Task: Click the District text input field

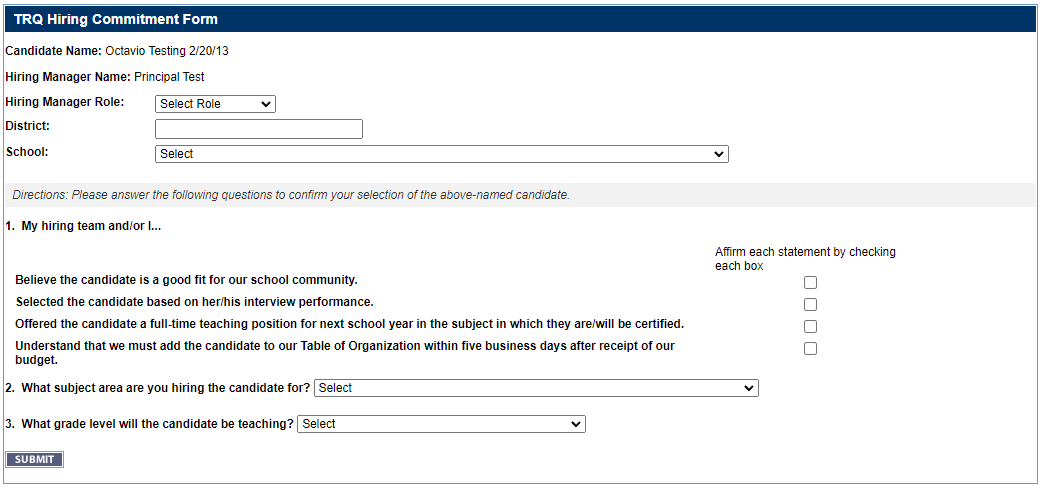Action: 259,129
